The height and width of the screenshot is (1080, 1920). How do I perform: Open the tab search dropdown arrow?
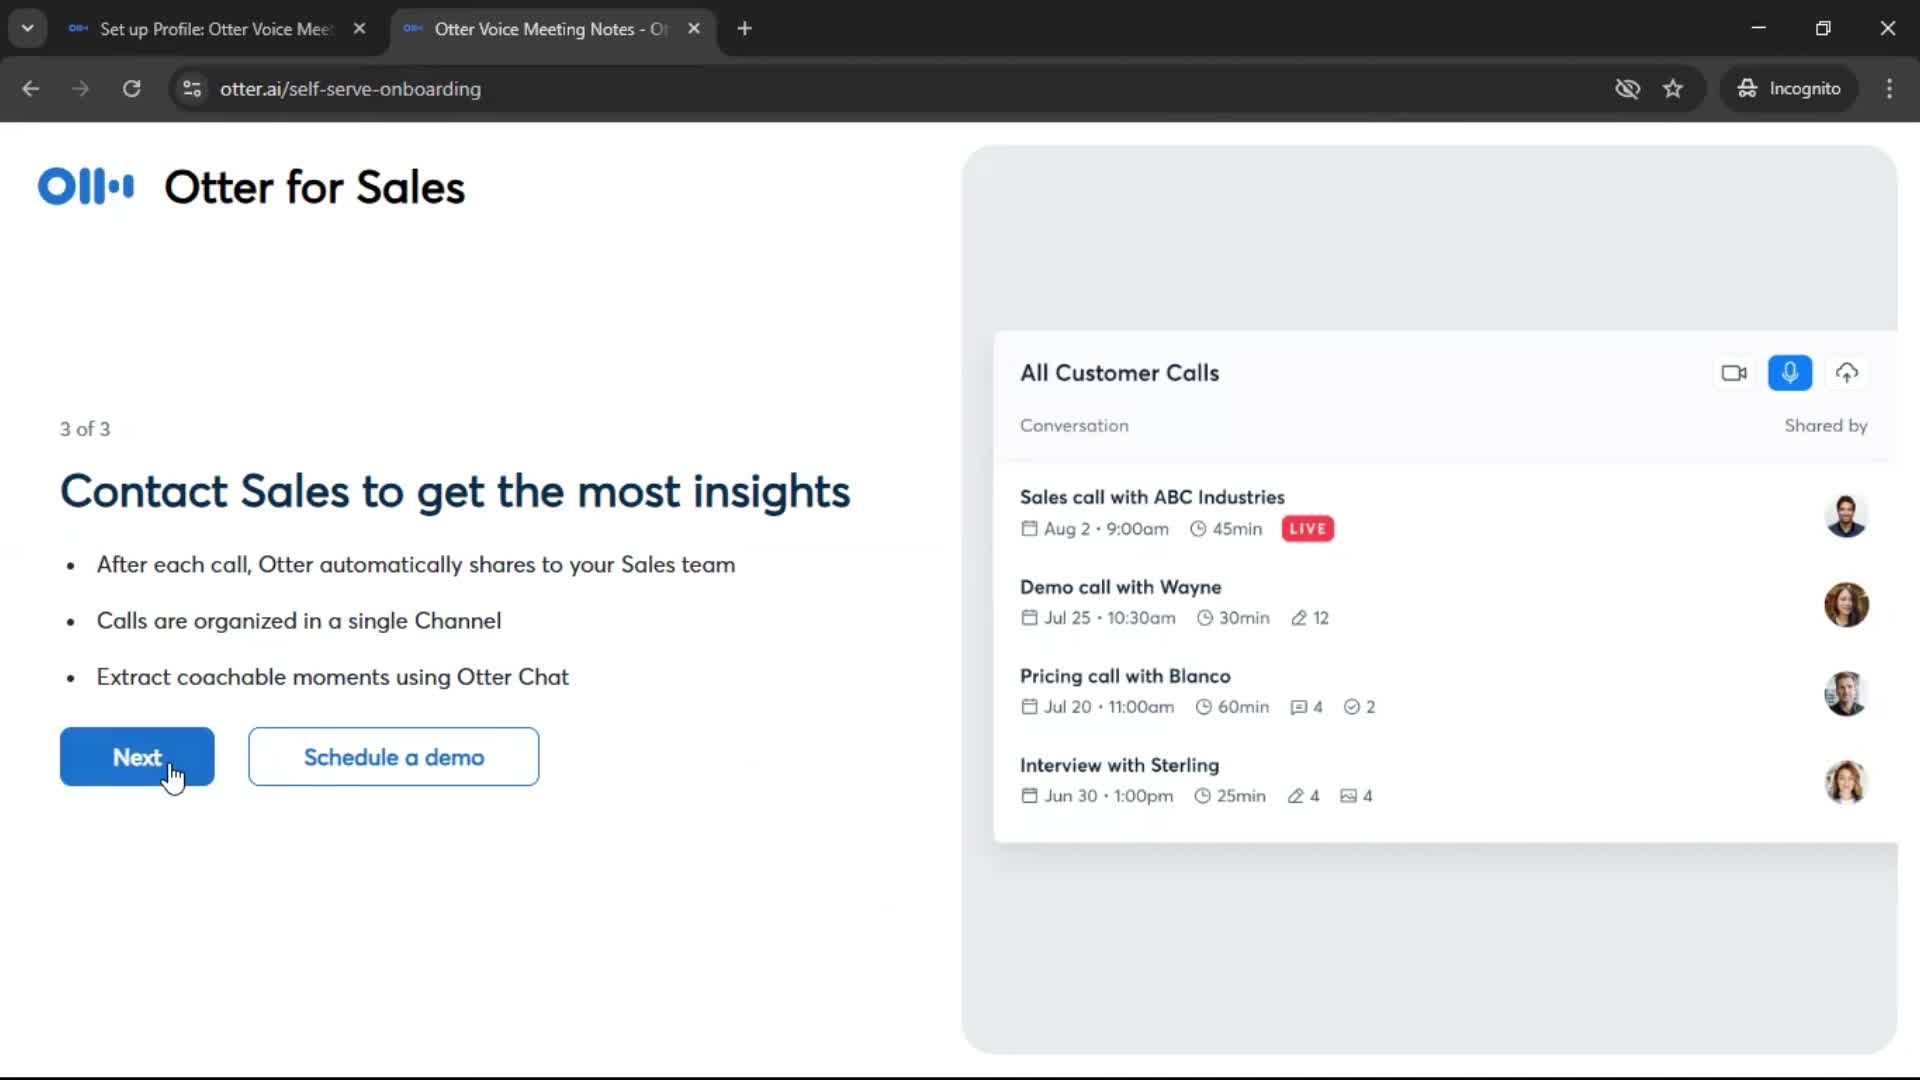point(28,29)
